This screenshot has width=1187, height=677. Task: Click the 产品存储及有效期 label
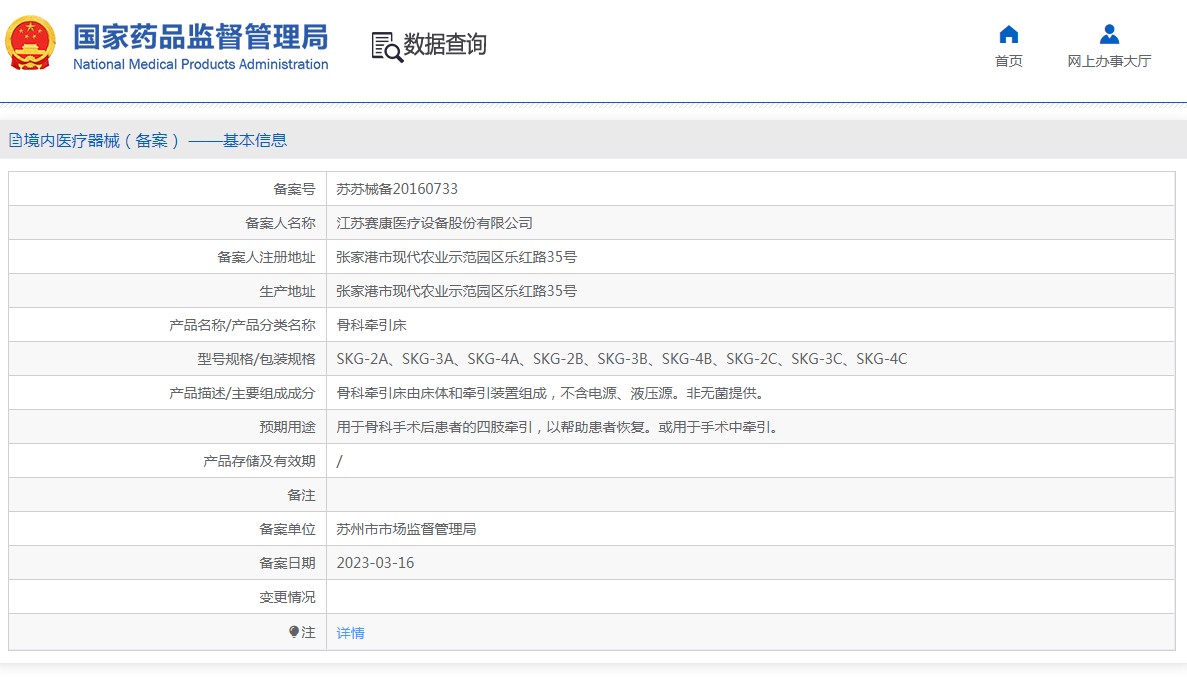pyautogui.click(x=259, y=461)
